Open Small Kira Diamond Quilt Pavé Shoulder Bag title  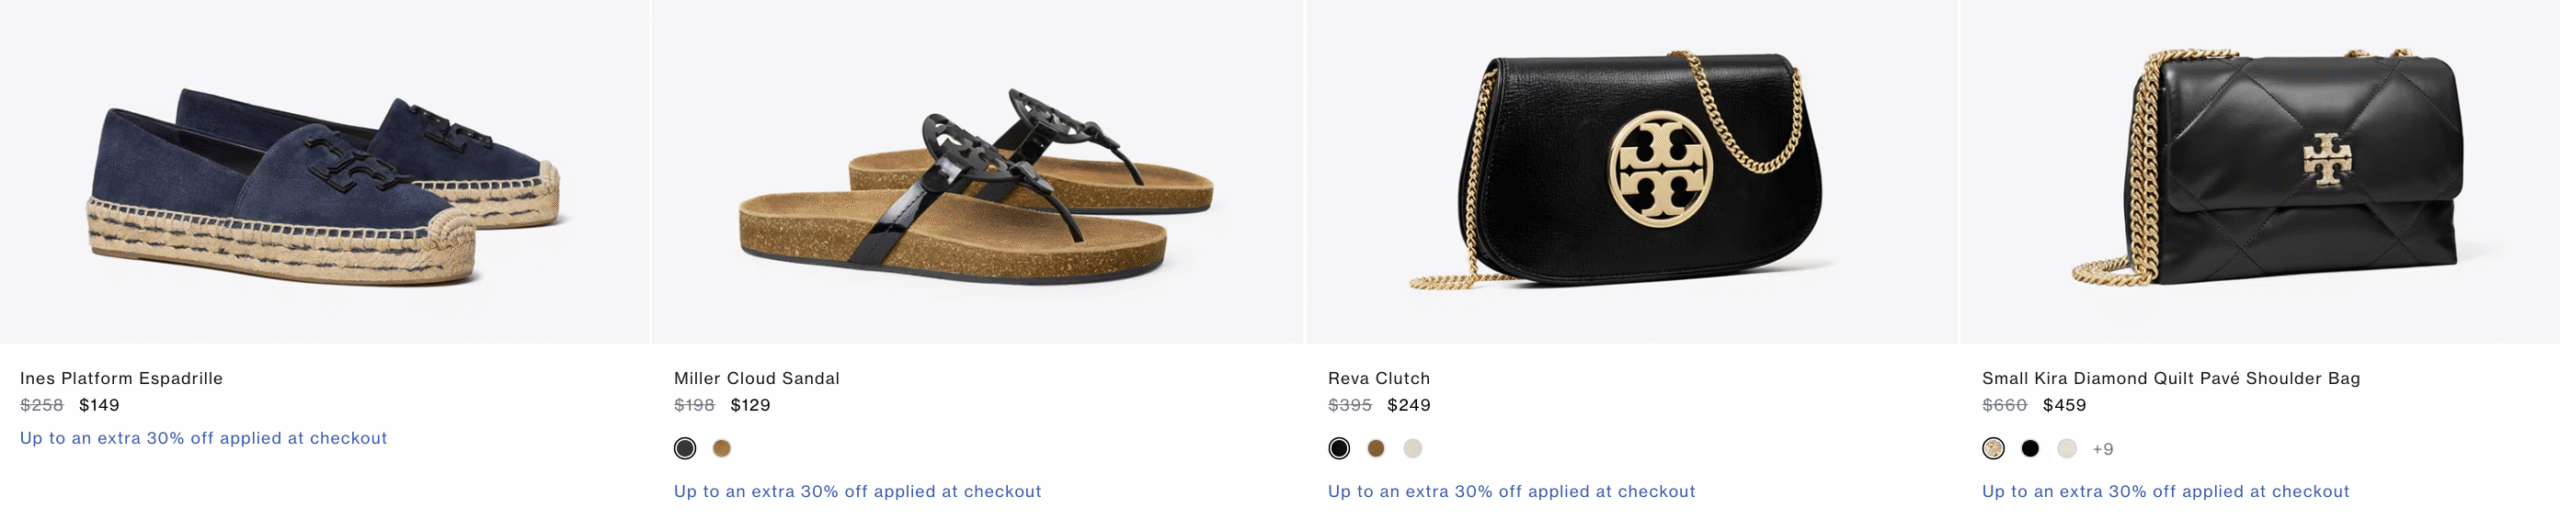2171,378
